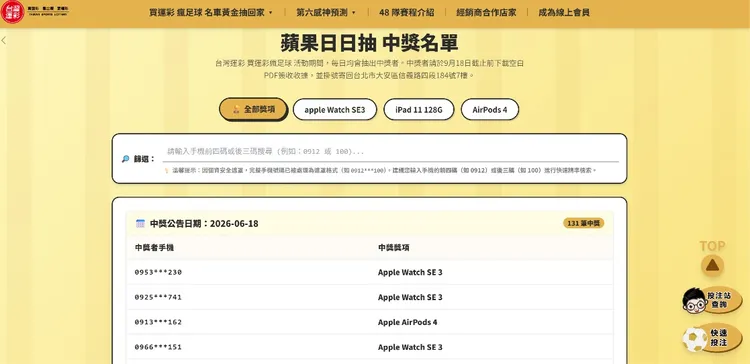Select the iPad 11 128G filter

coord(419,110)
